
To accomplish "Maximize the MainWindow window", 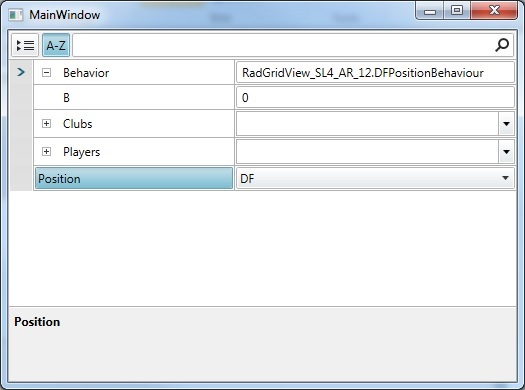I will click(457, 11).
